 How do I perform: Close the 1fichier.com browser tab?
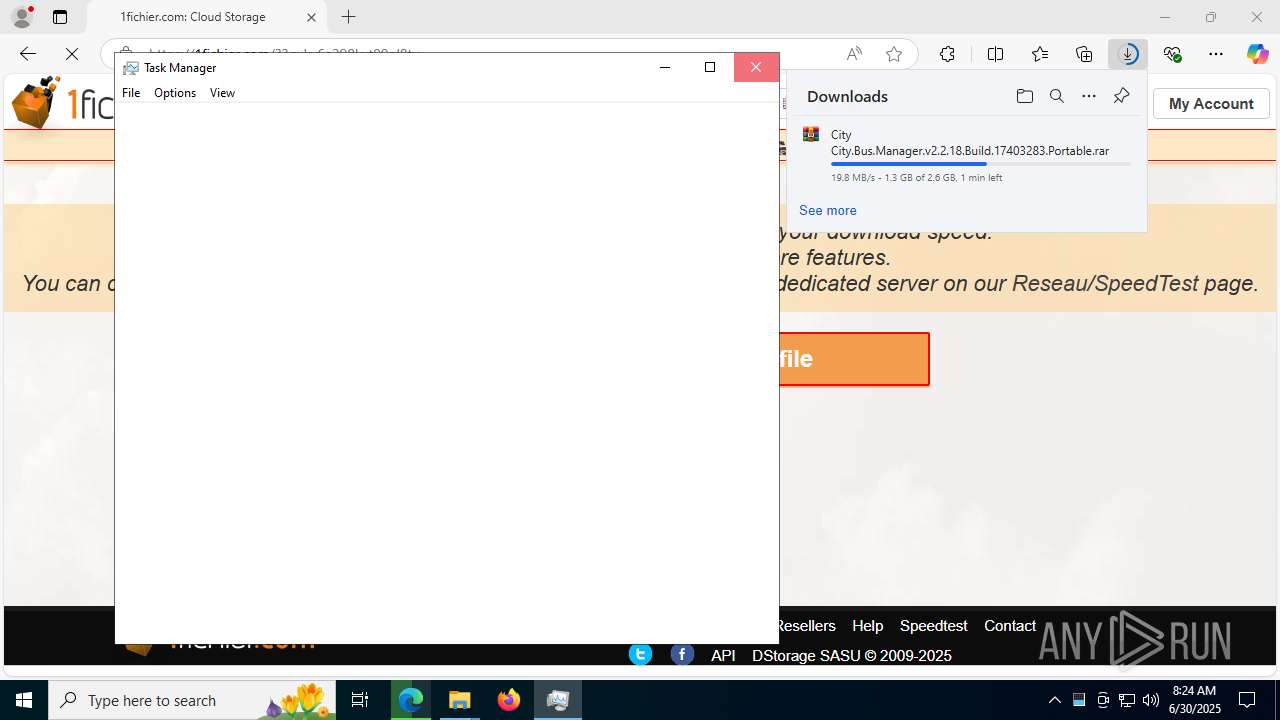point(311,17)
